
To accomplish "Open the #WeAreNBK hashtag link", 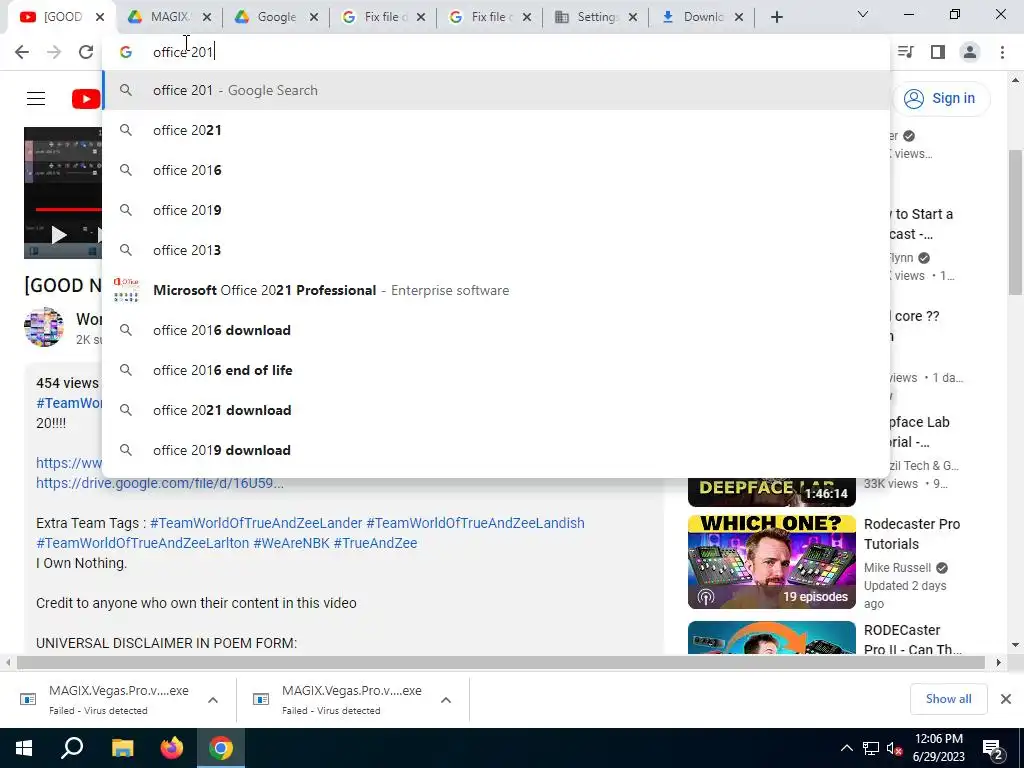I will (x=291, y=543).
